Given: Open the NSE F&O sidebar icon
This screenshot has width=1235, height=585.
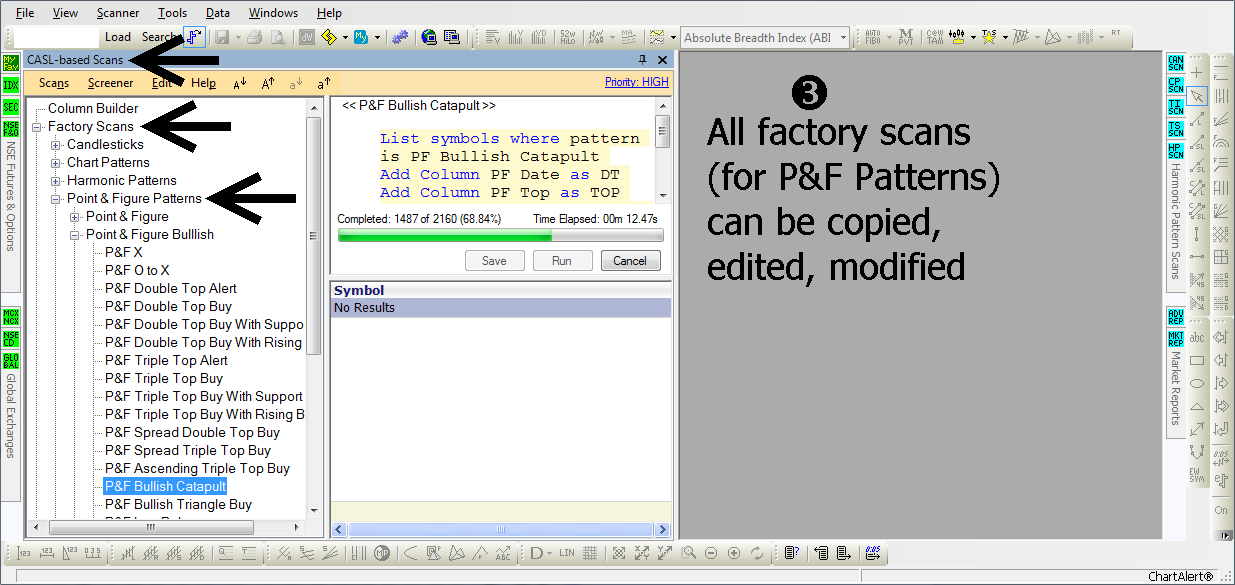Looking at the screenshot, I should pyautogui.click(x=11, y=129).
